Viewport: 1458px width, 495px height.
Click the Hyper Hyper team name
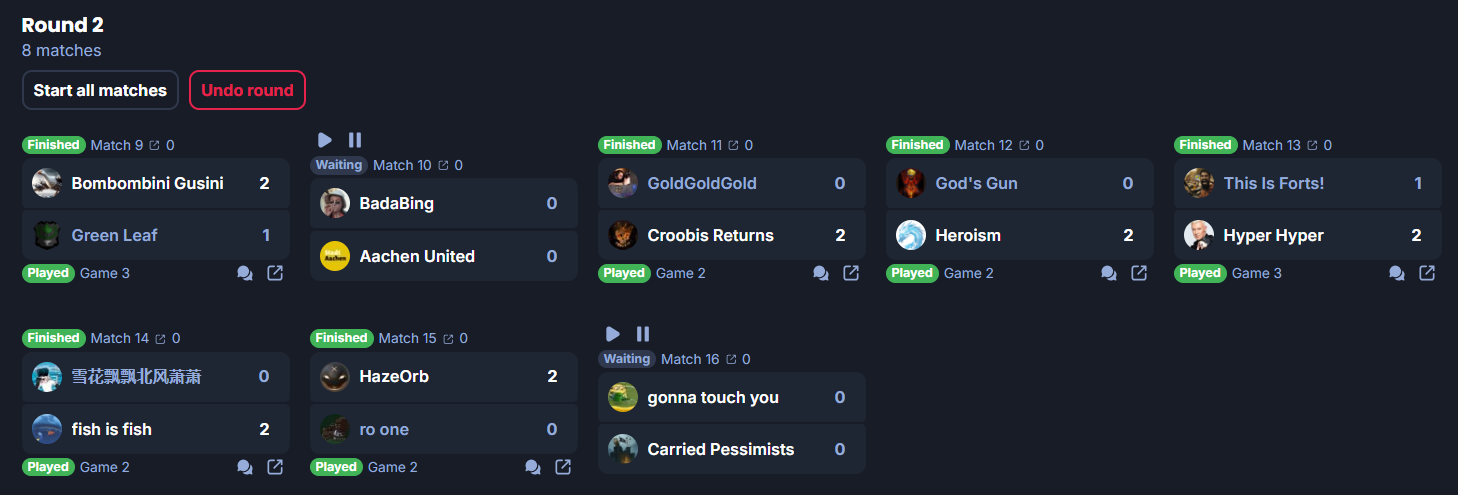[1273, 236]
